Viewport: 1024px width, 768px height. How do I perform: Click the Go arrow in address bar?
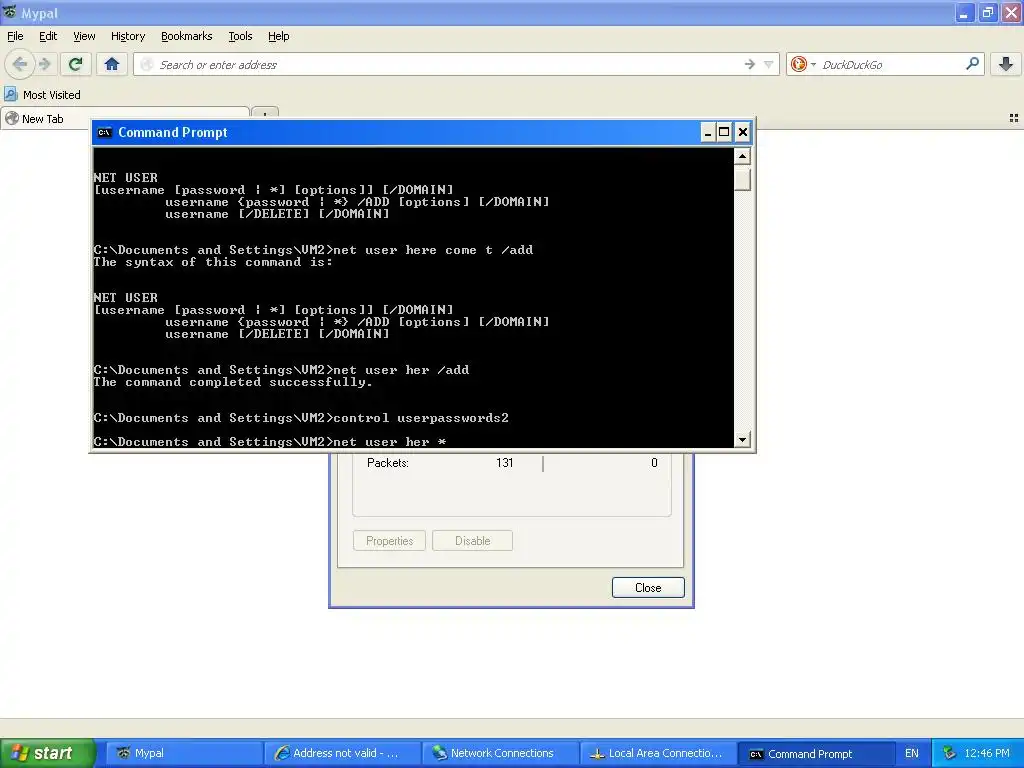pos(749,64)
